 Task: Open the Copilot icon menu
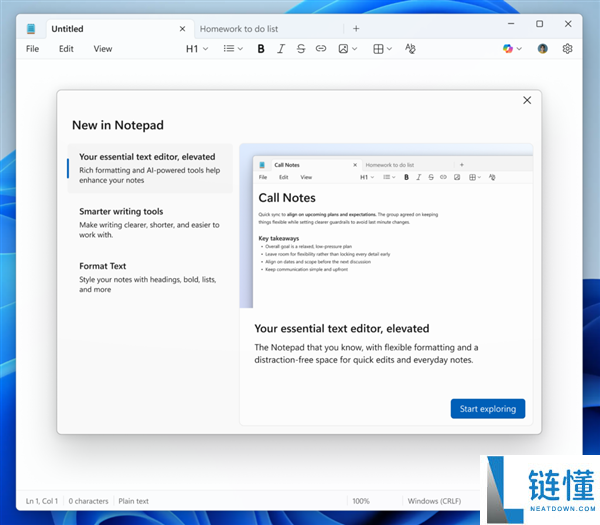(507, 49)
